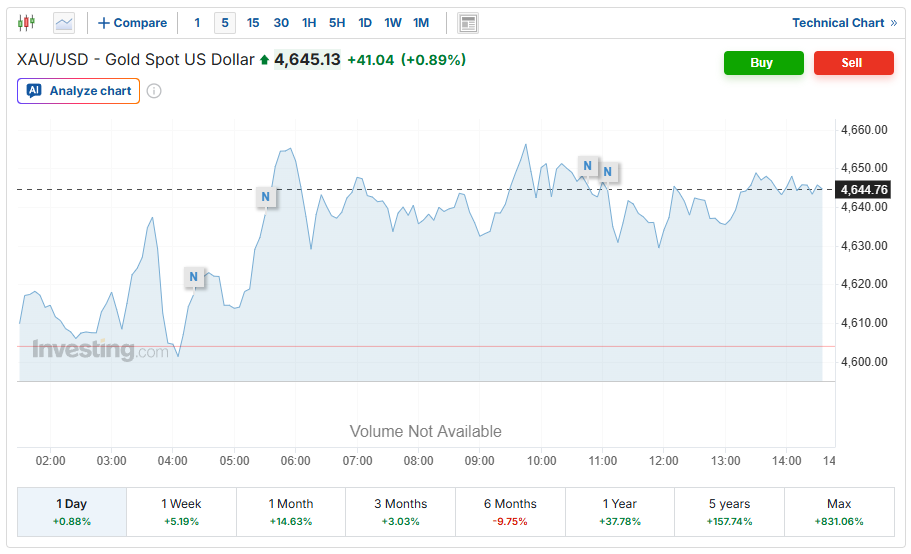Switch to area chart type

pyautogui.click(x=63, y=23)
